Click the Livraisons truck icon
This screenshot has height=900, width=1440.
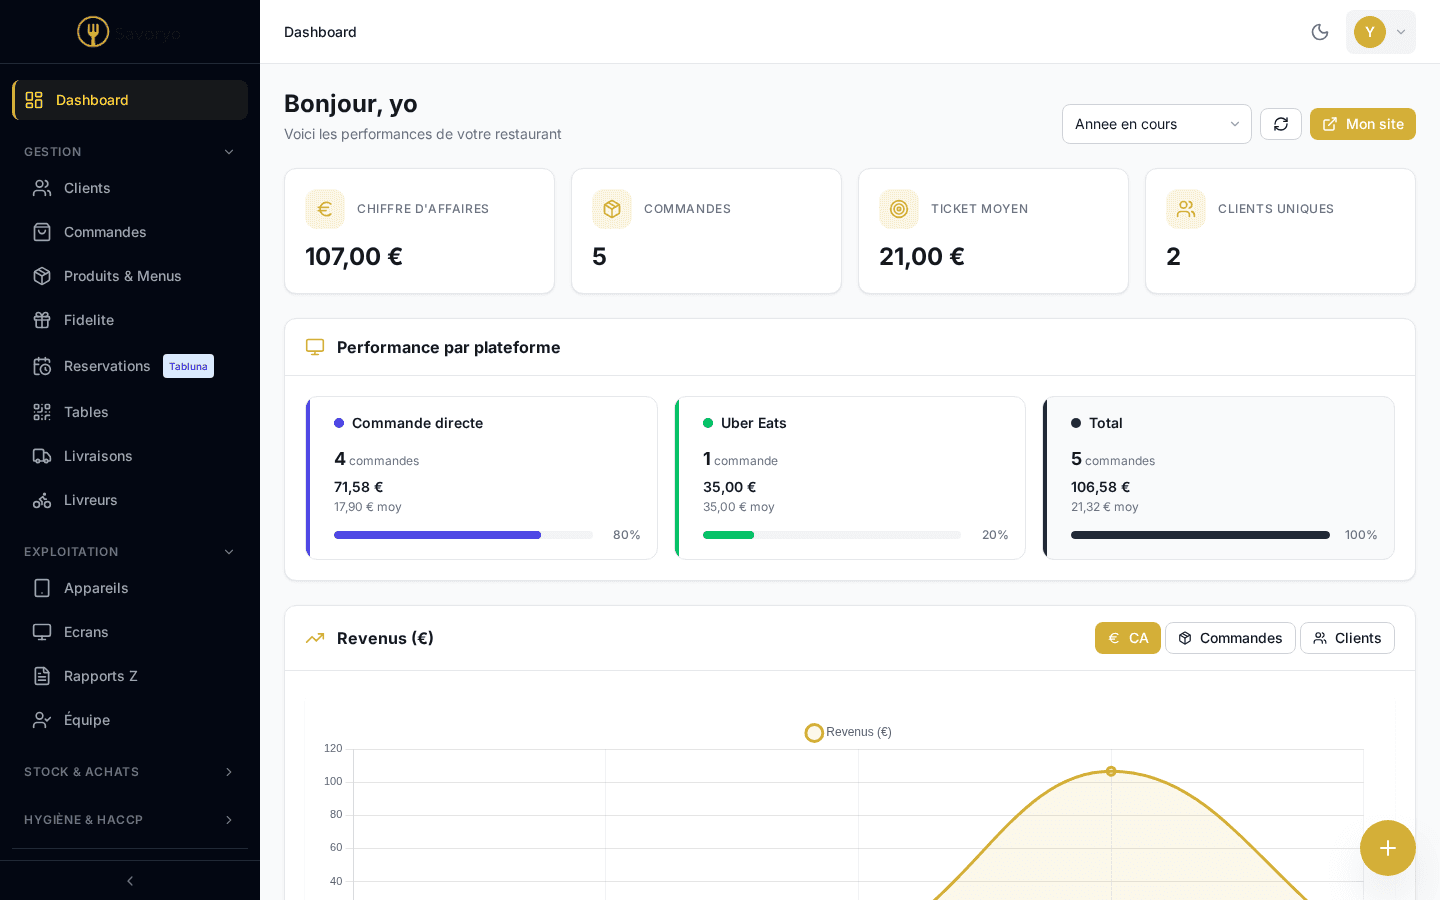pyautogui.click(x=42, y=456)
